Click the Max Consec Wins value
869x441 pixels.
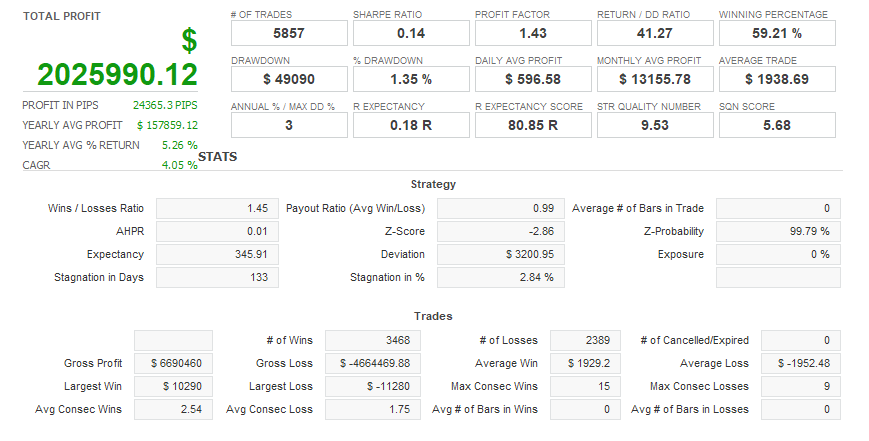(x=586, y=386)
